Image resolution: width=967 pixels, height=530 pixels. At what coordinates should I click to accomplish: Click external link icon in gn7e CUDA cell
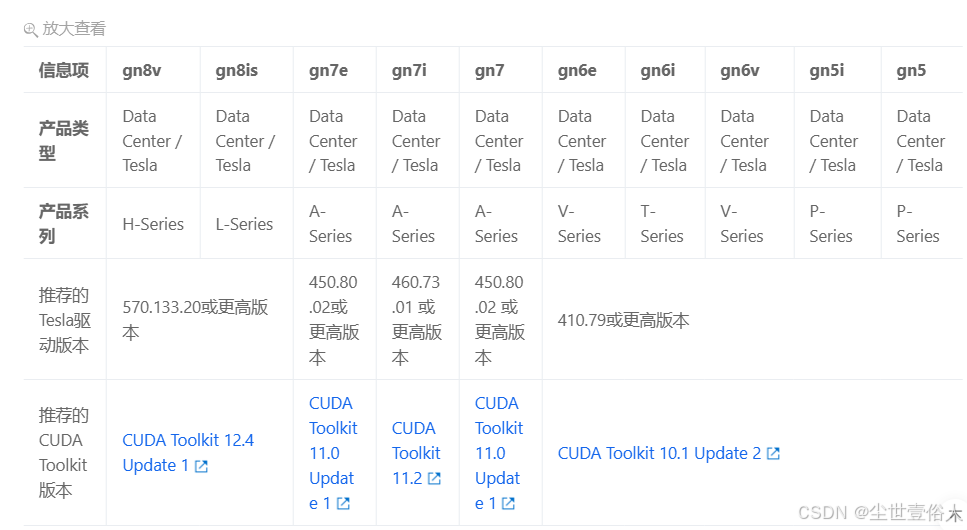coord(343,503)
